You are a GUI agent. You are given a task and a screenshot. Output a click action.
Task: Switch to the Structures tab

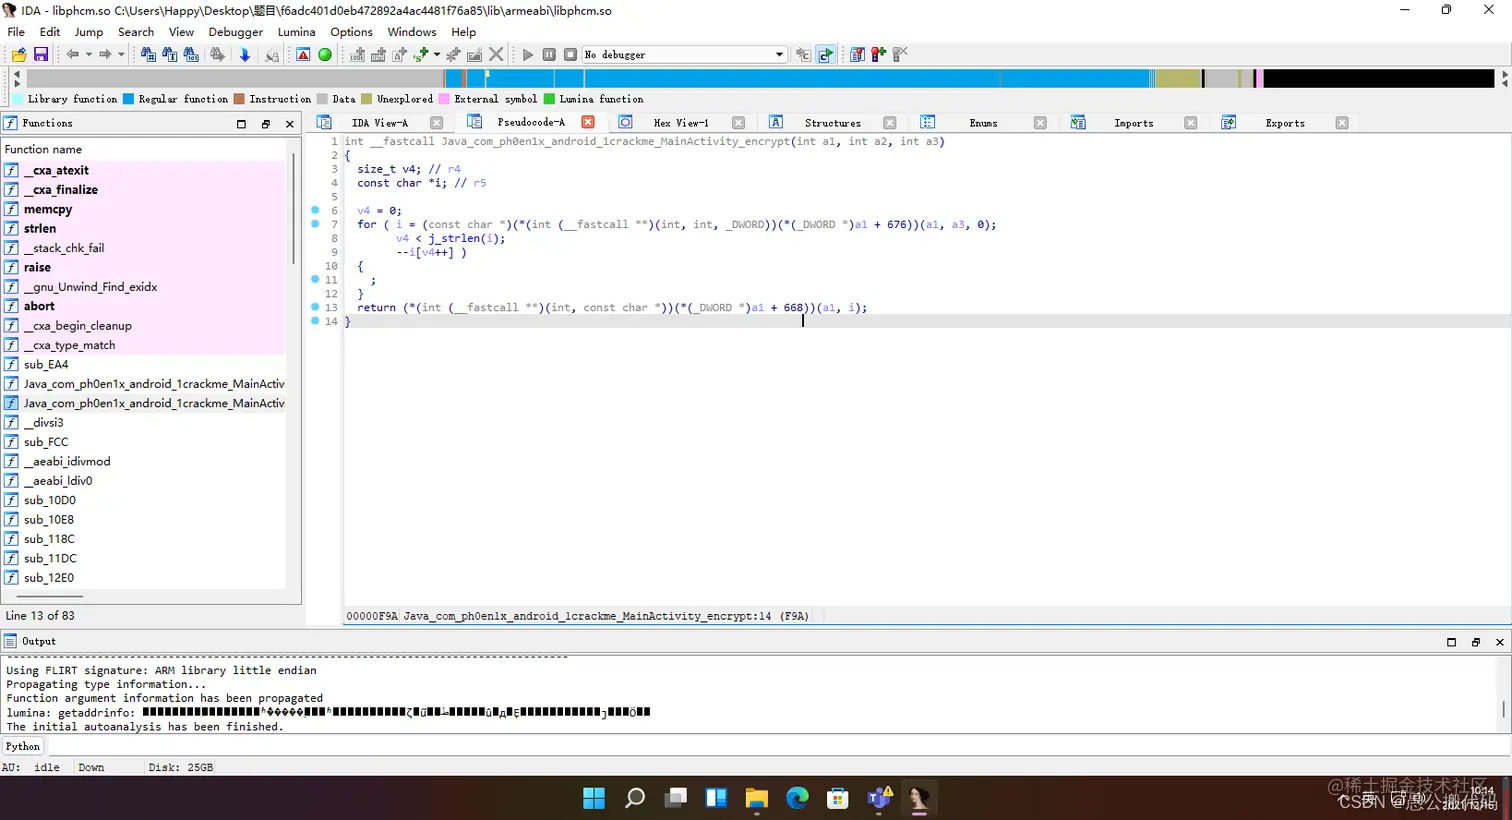pyautogui.click(x=833, y=123)
